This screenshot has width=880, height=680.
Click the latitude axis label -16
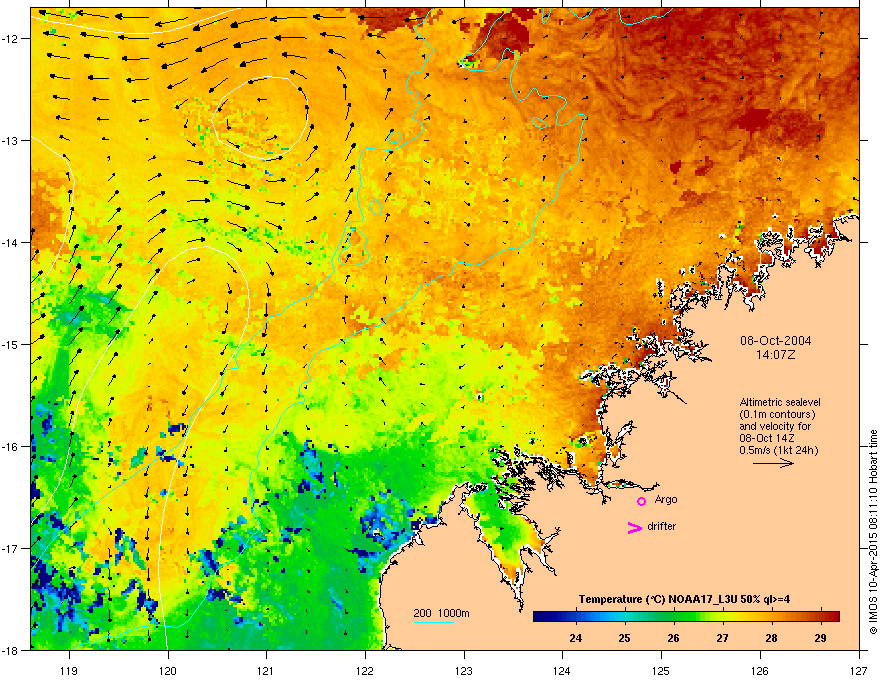click(x=11, y=447)
